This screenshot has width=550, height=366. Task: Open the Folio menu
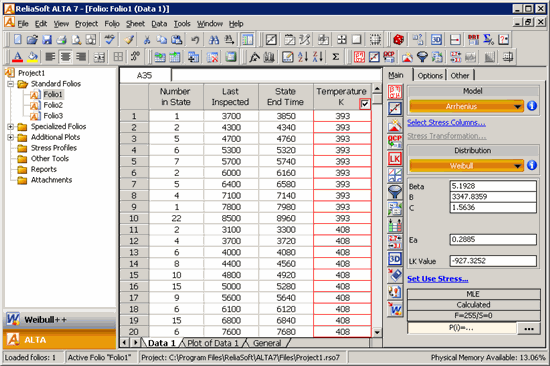[112, 24]
